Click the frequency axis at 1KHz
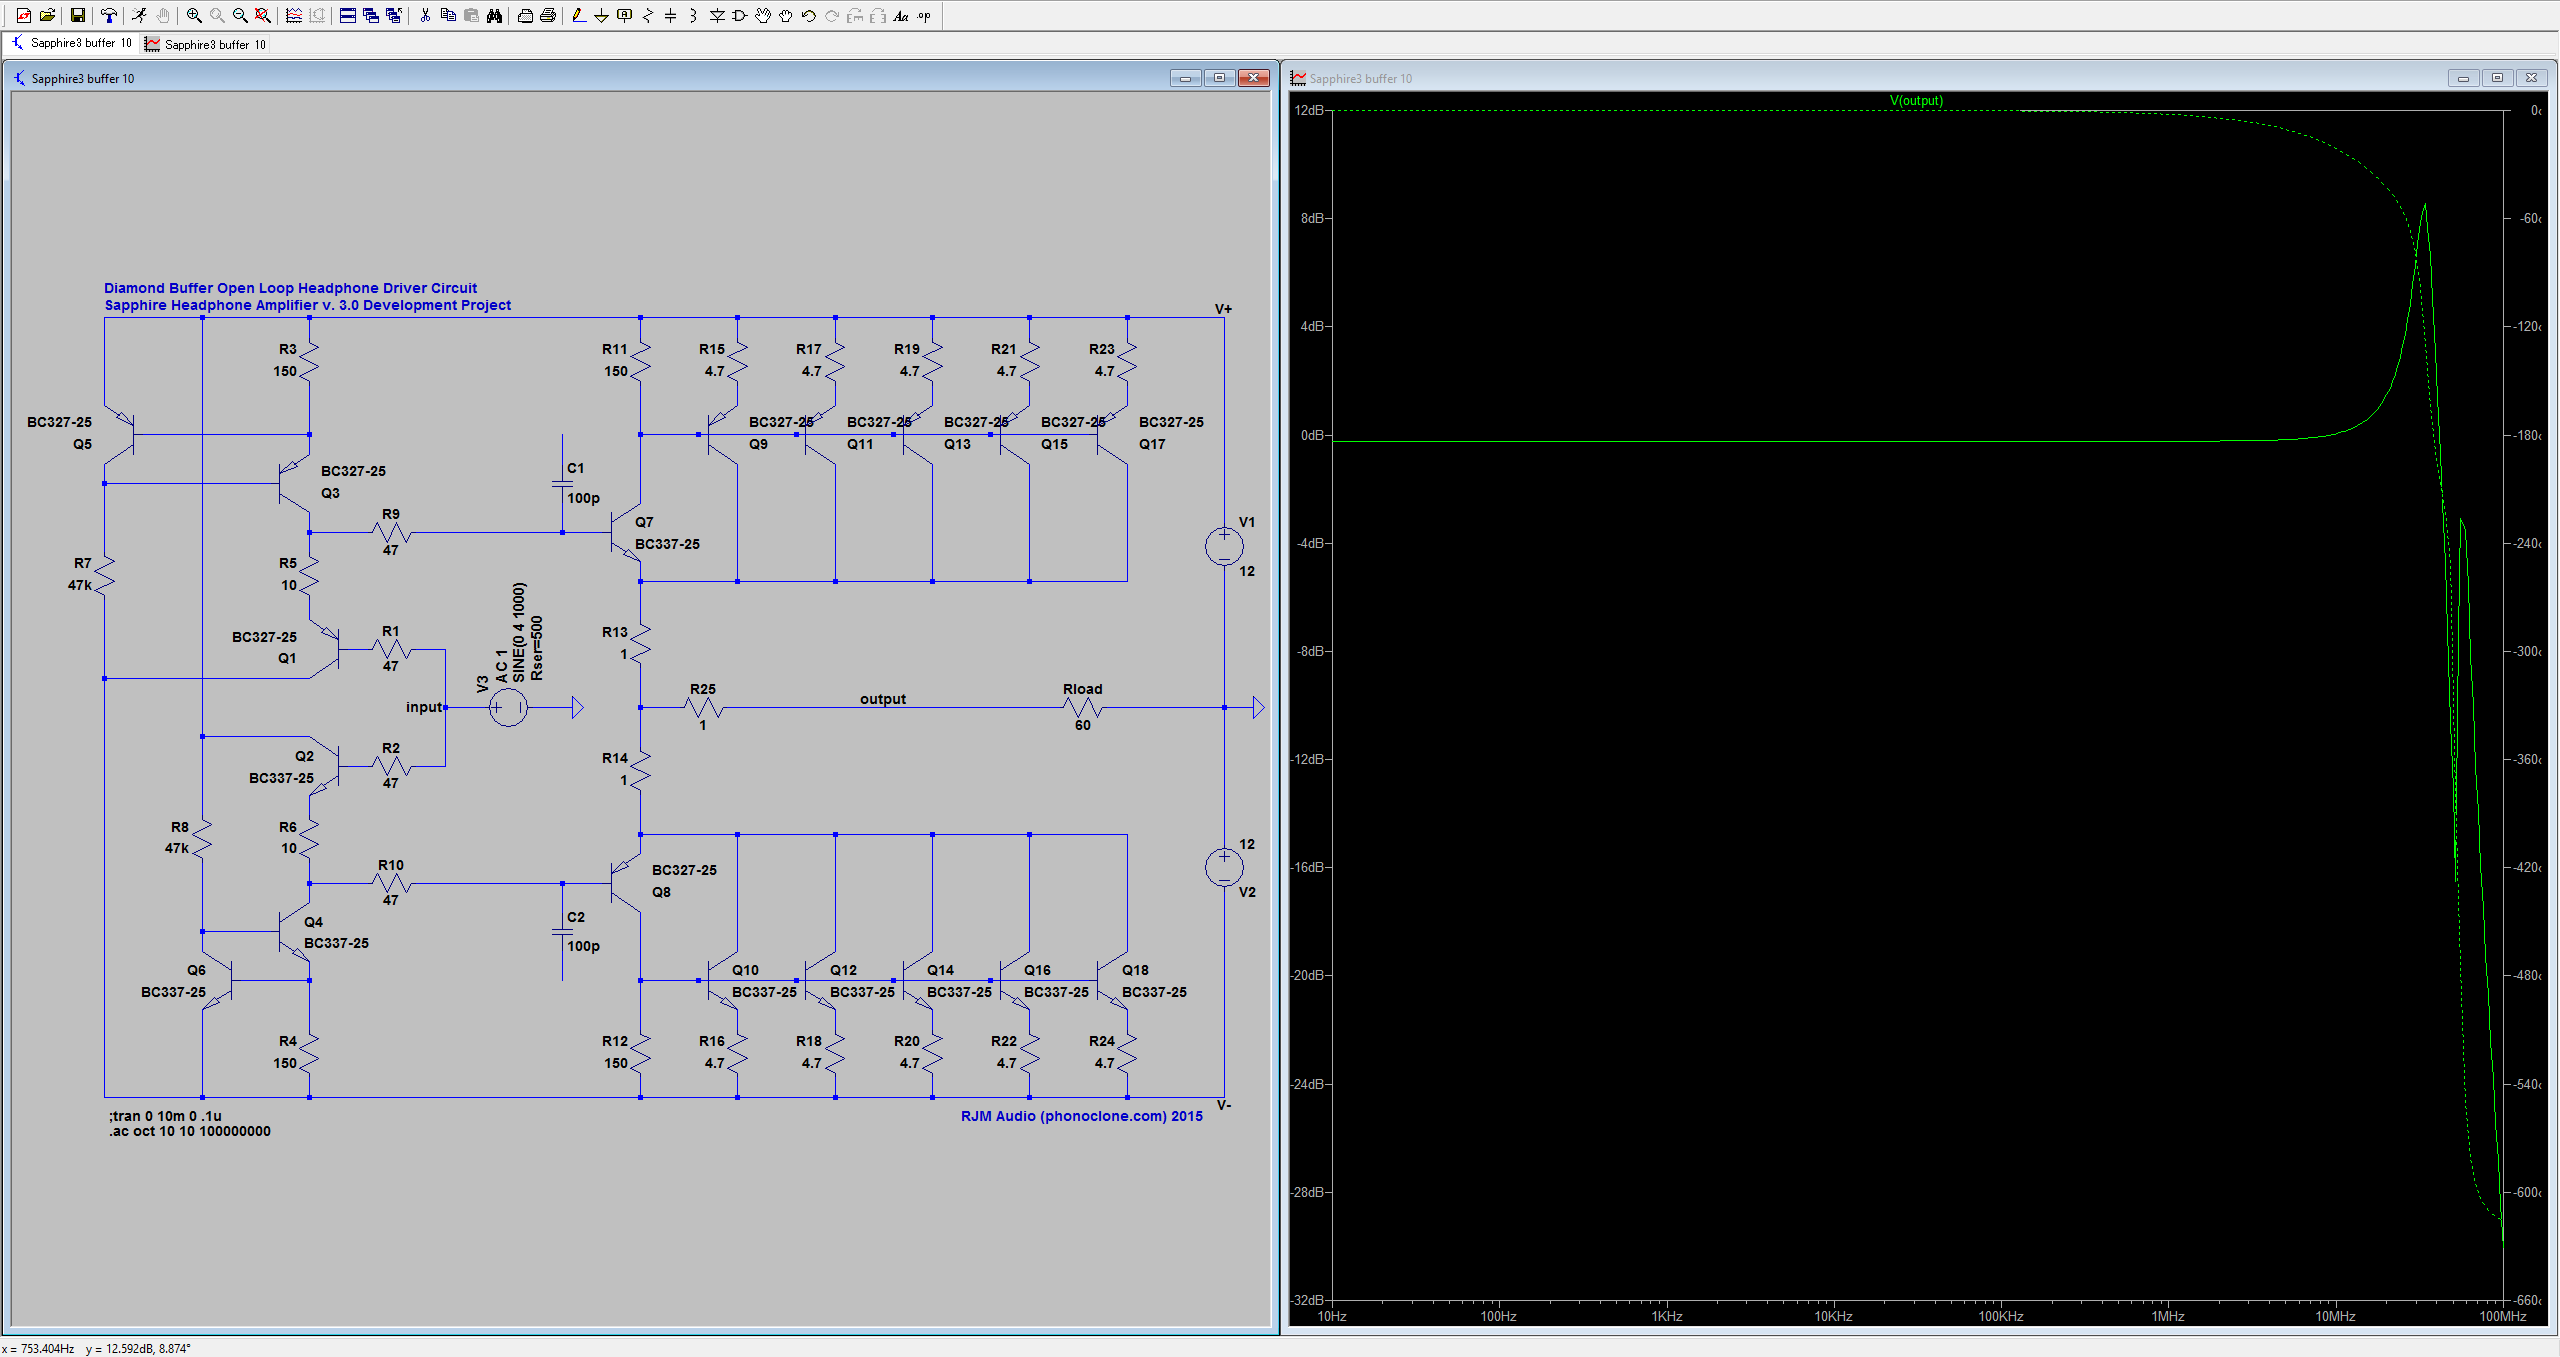 click(x=1666, y=1316)
